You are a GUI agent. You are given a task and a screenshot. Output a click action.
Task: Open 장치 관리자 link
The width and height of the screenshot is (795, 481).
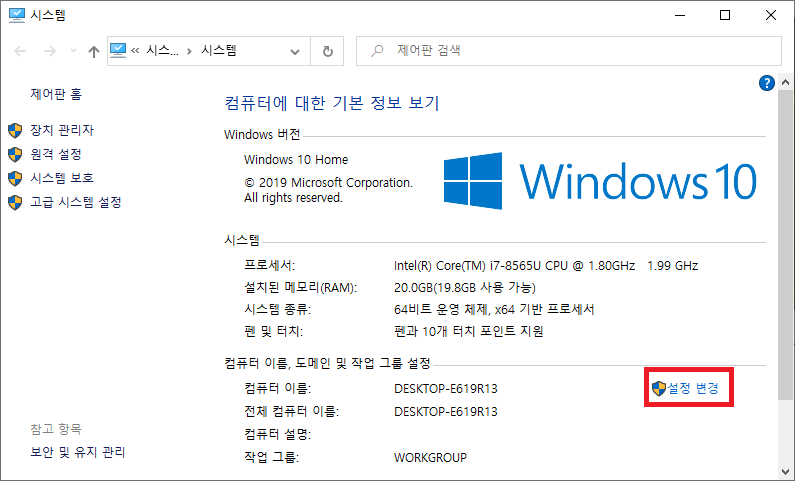click(62, 130)
